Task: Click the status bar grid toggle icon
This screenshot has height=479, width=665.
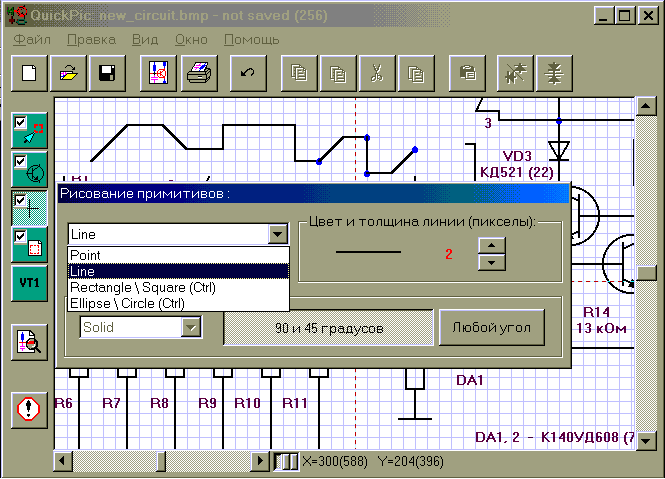Action: 286,462
